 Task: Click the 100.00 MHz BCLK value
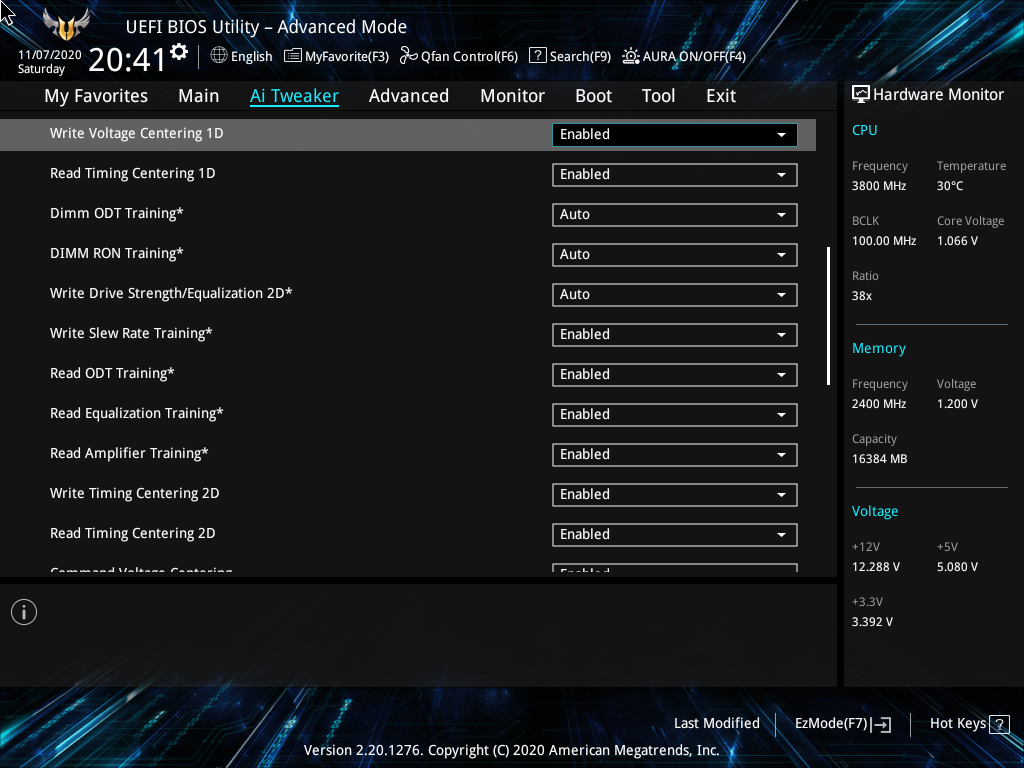point(884,240)
